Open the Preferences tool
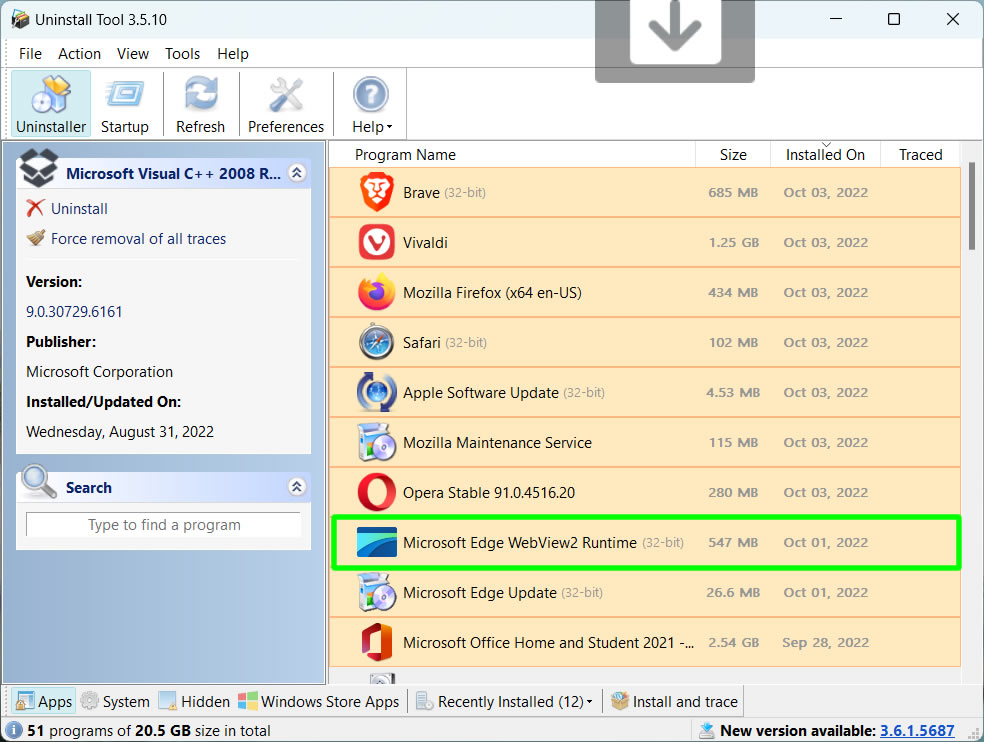This screenshot has height=742, width=984. pos(286,104)
